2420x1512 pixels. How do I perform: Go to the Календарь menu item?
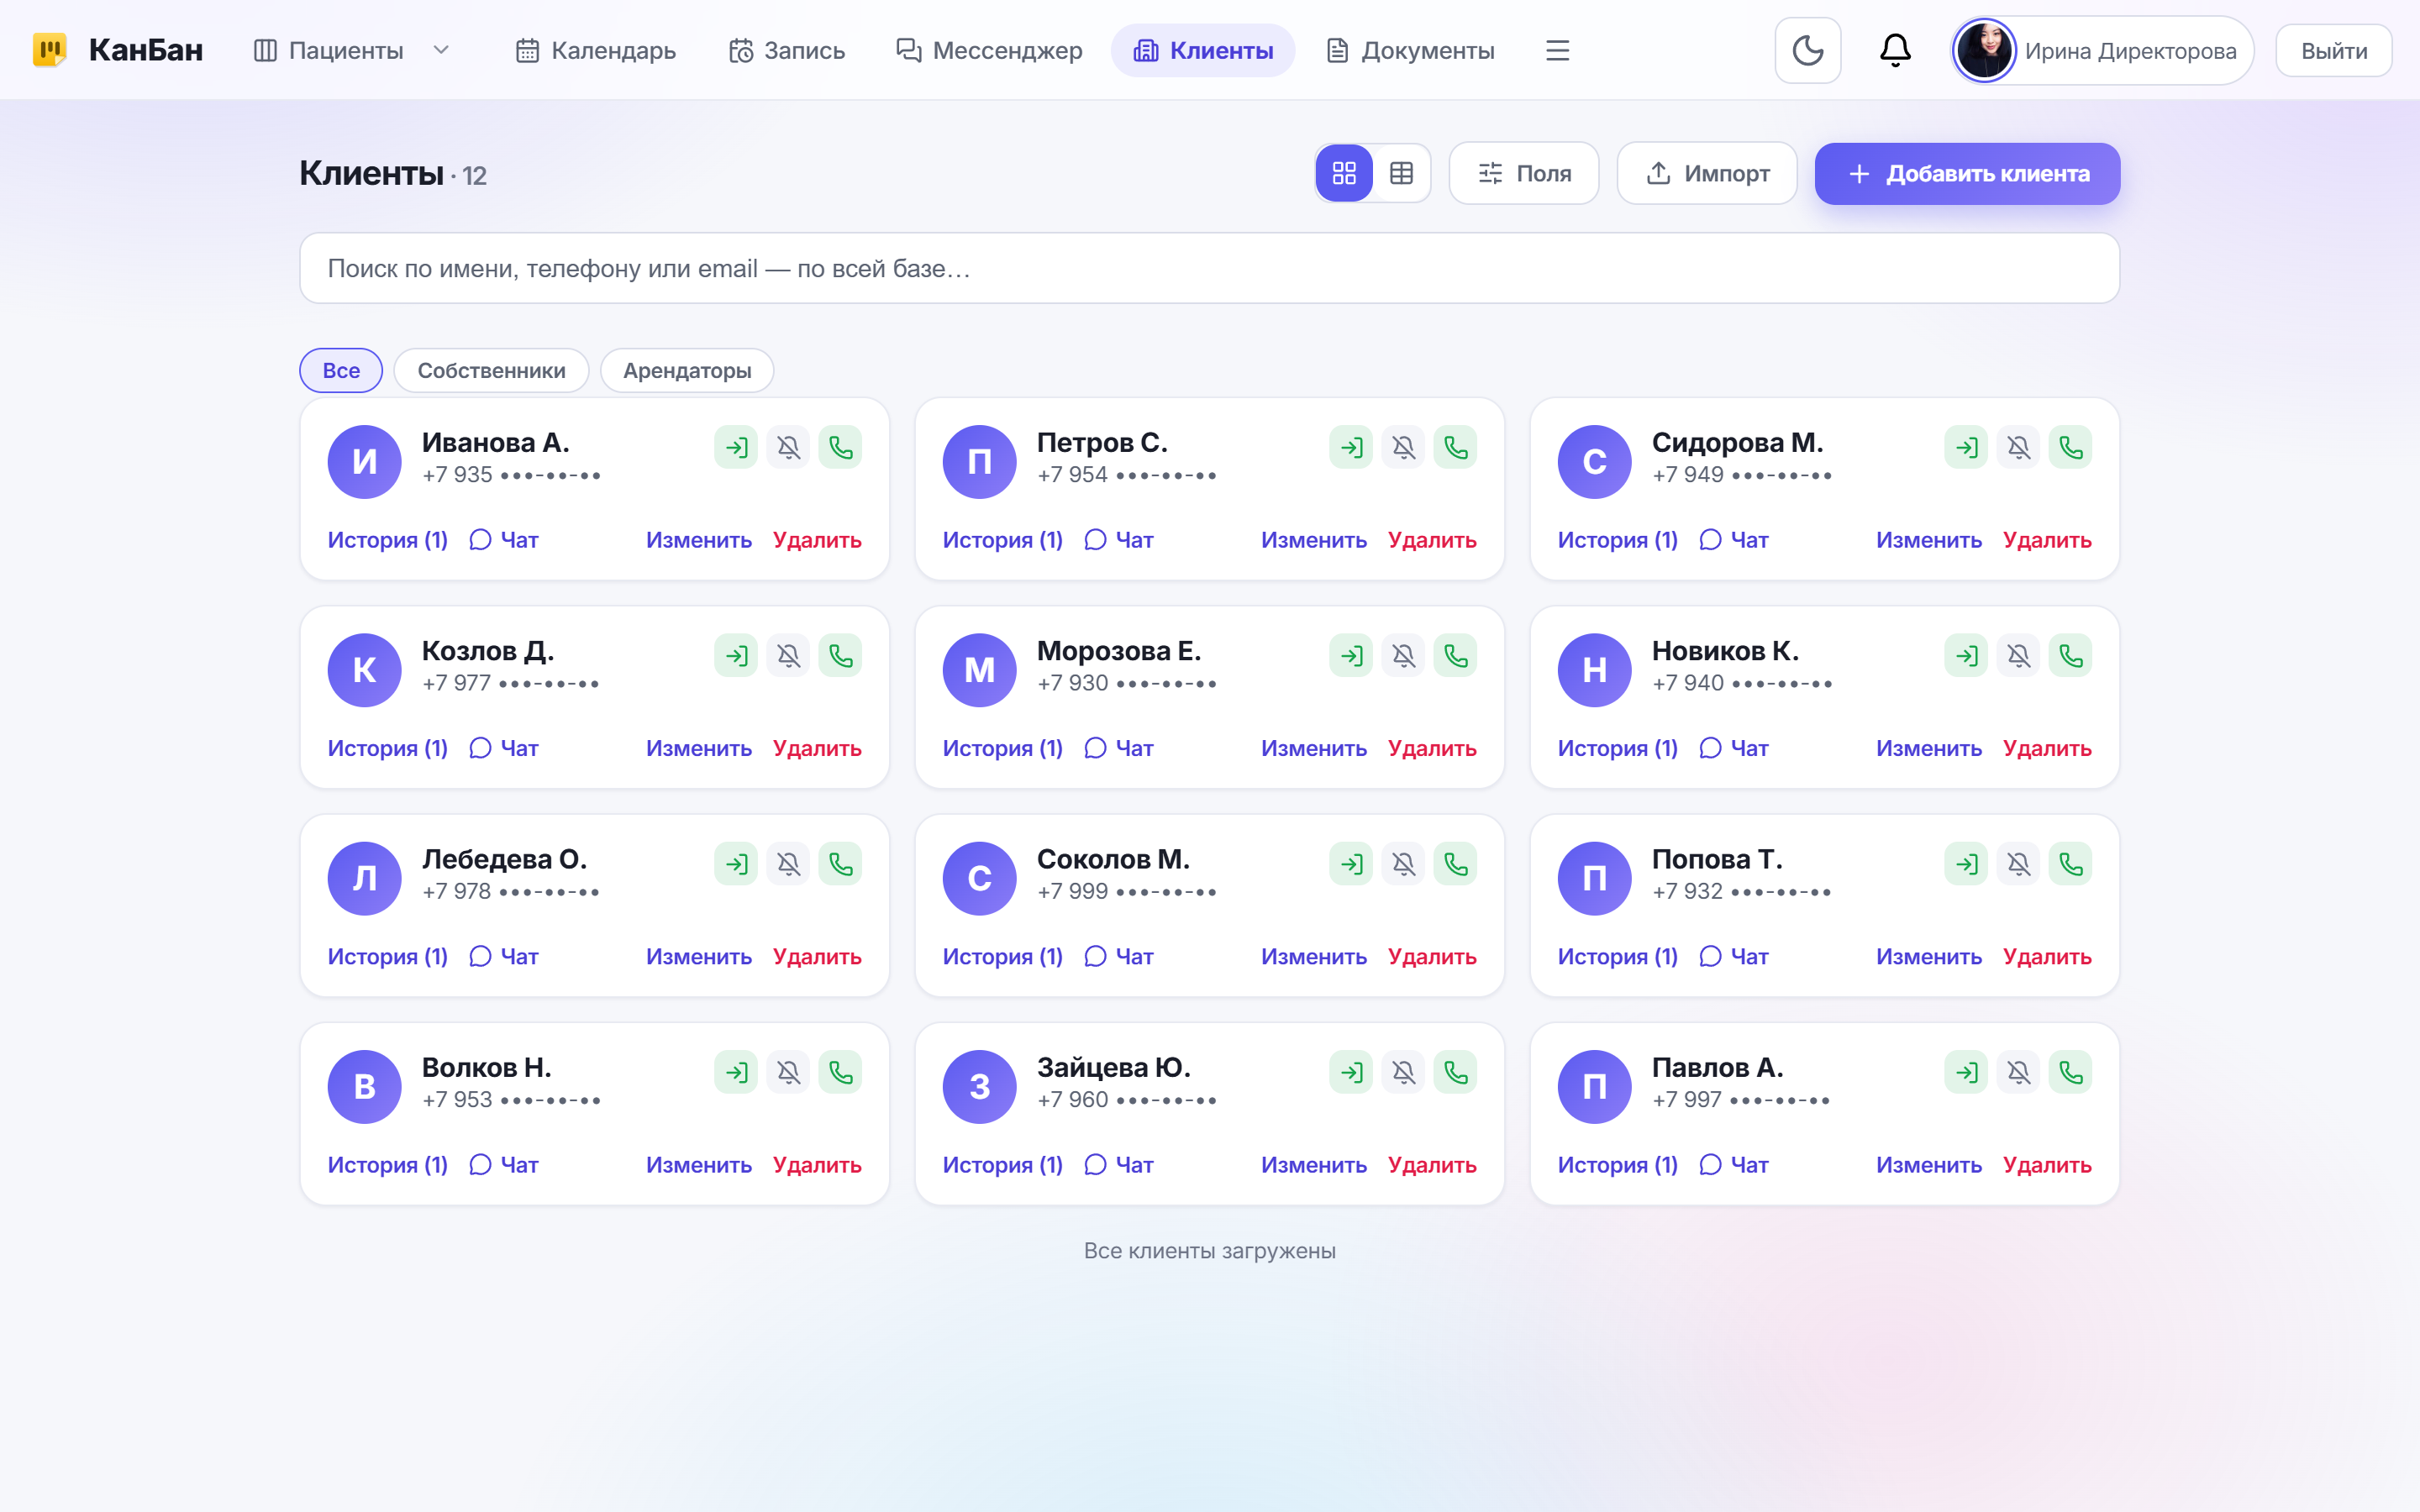596,50
